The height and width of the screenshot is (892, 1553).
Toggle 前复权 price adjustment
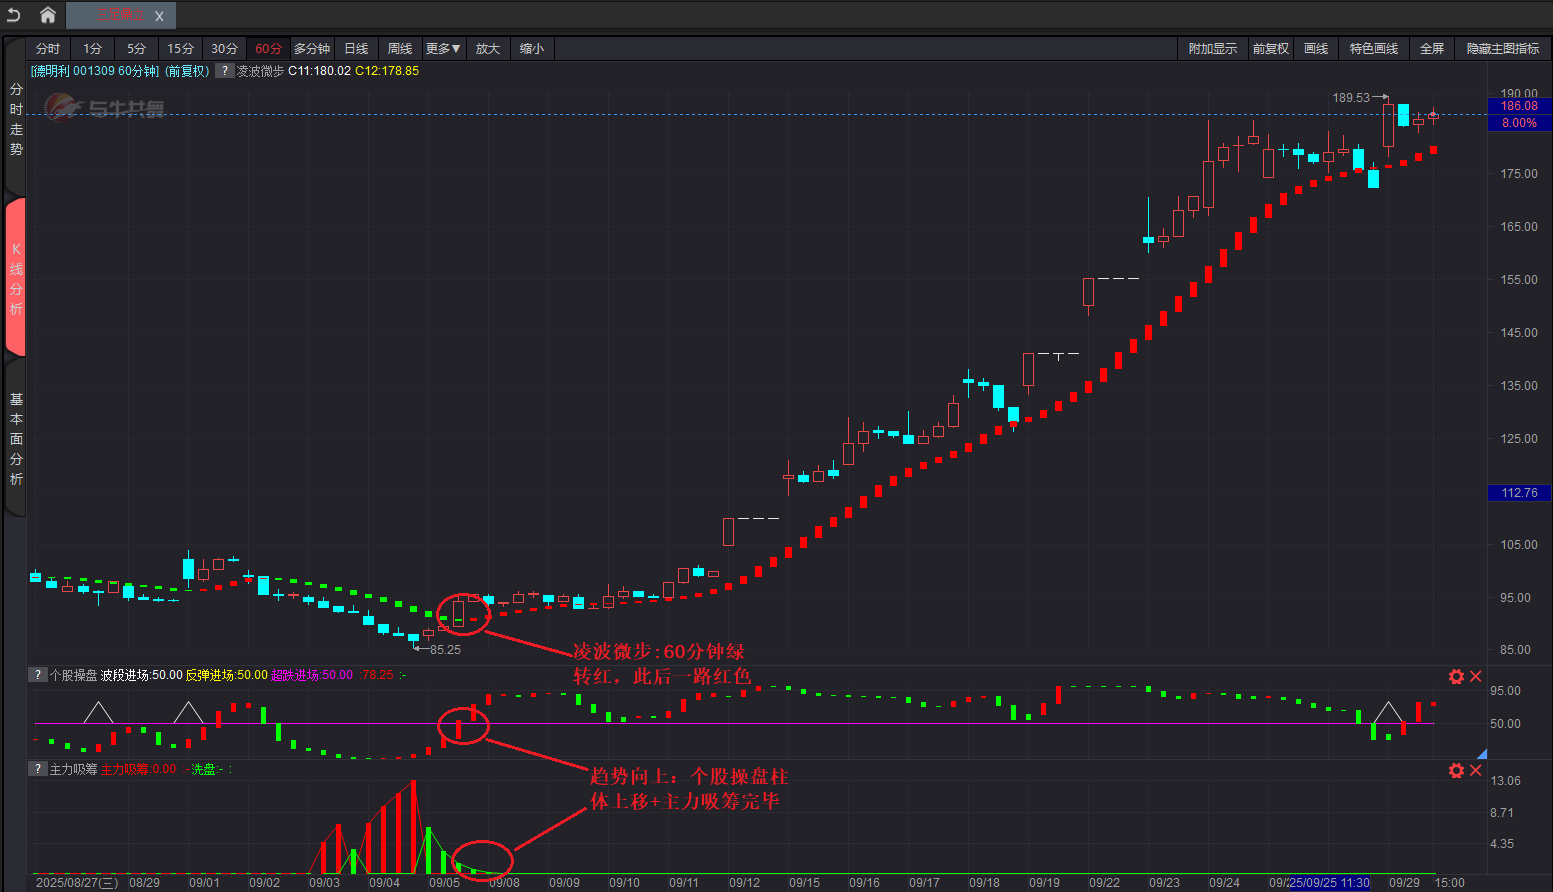click(x=1270, y=49)
